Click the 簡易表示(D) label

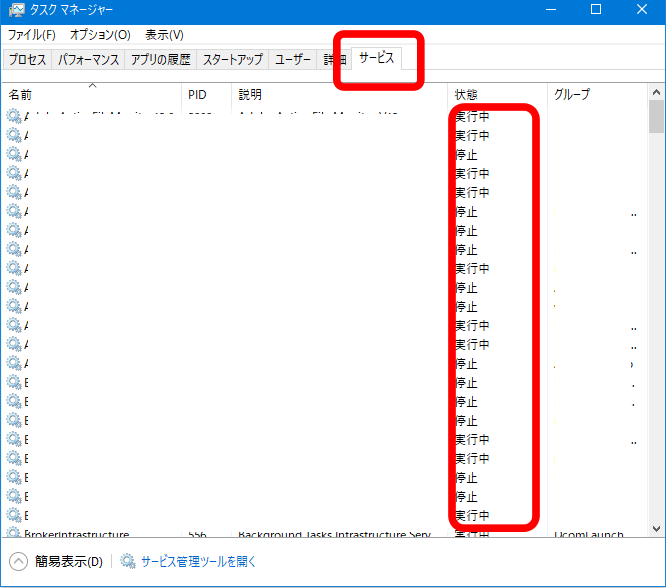(x=69, y=562)
